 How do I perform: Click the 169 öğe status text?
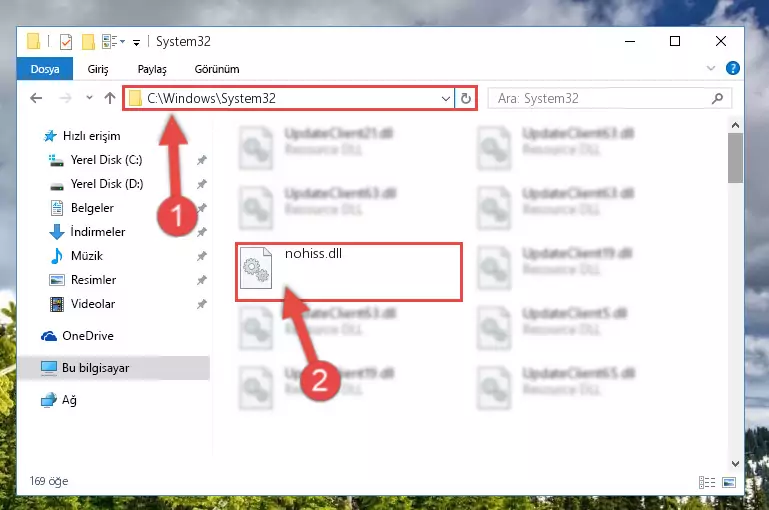[x=49, y=481]
